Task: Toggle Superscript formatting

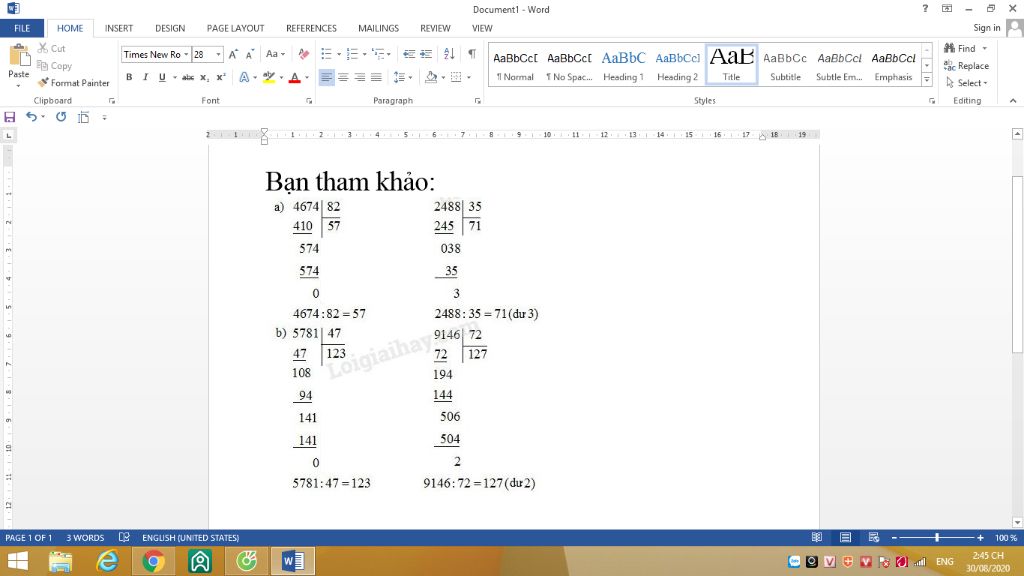Action: (221, 77)
